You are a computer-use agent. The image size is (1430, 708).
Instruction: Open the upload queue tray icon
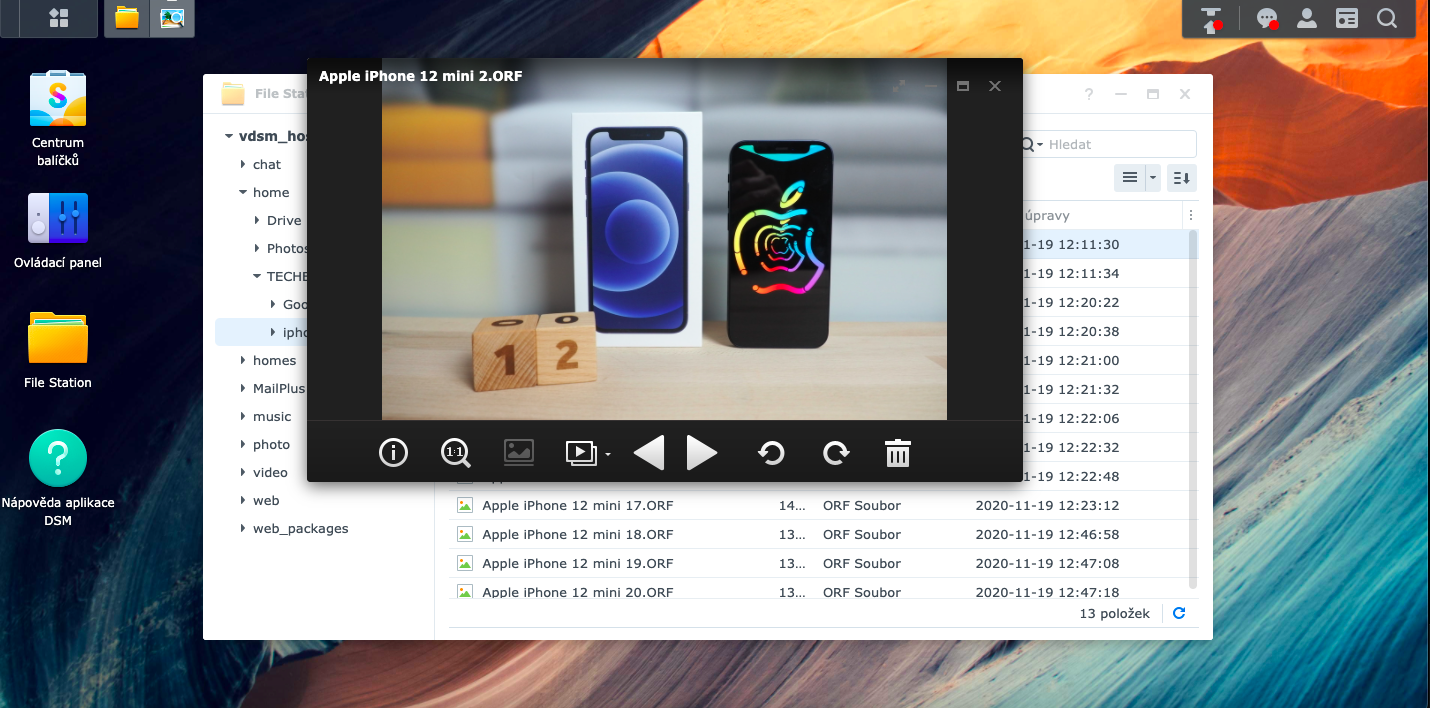point(1212,18)
